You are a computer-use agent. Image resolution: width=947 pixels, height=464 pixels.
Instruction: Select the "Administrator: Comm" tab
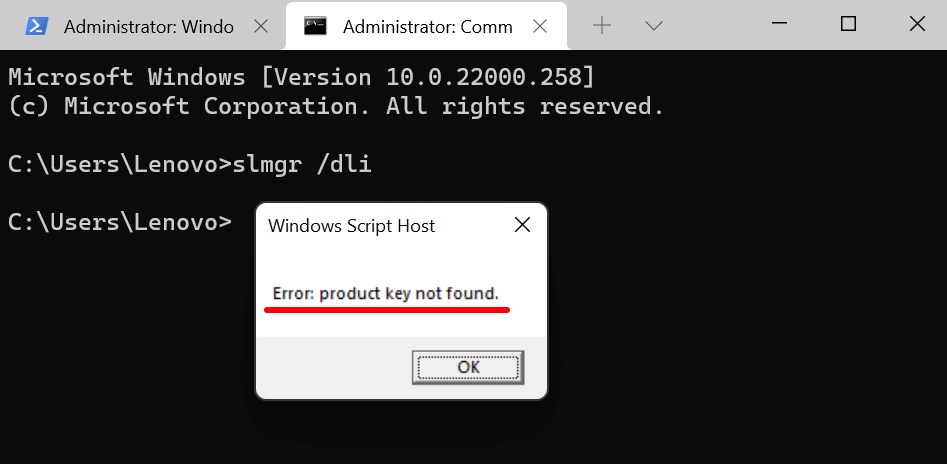[x=427, y=27]
